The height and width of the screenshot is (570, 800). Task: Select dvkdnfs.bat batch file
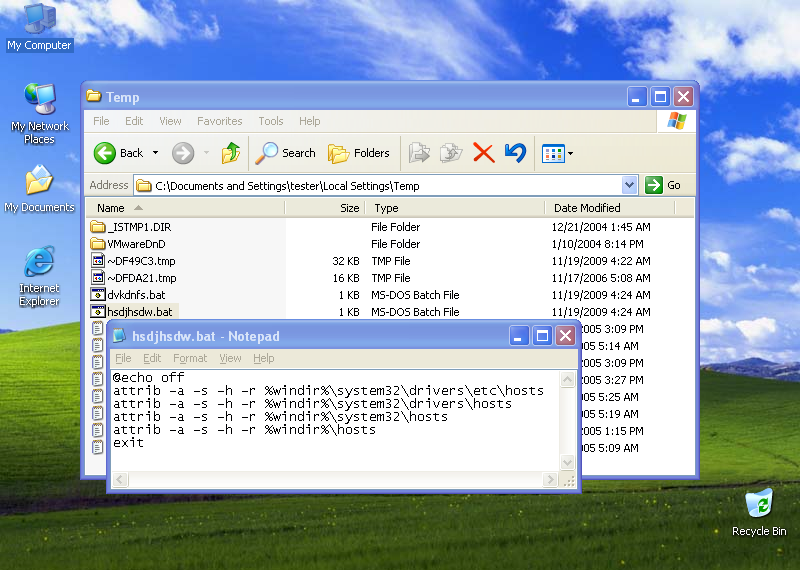(x=128, y=295)
